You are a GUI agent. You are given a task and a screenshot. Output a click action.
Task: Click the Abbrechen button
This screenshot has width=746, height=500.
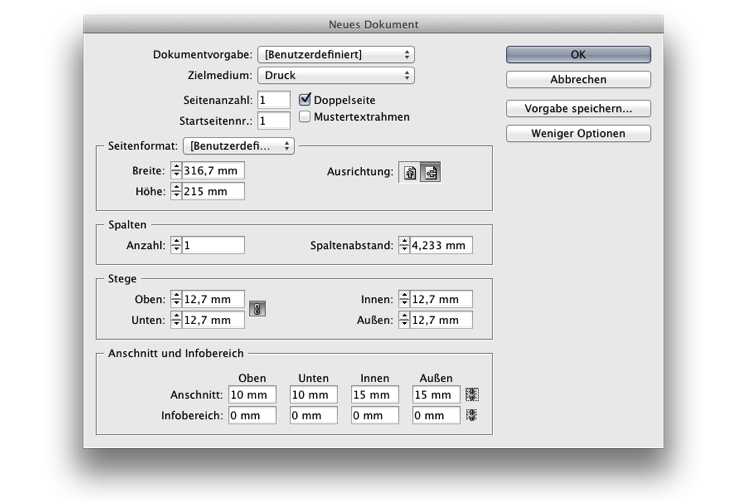pyautogui.click(x=578, y=80)
